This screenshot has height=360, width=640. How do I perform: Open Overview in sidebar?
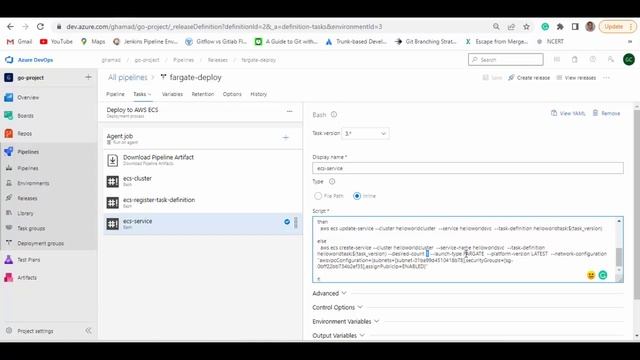coord(28,98)
